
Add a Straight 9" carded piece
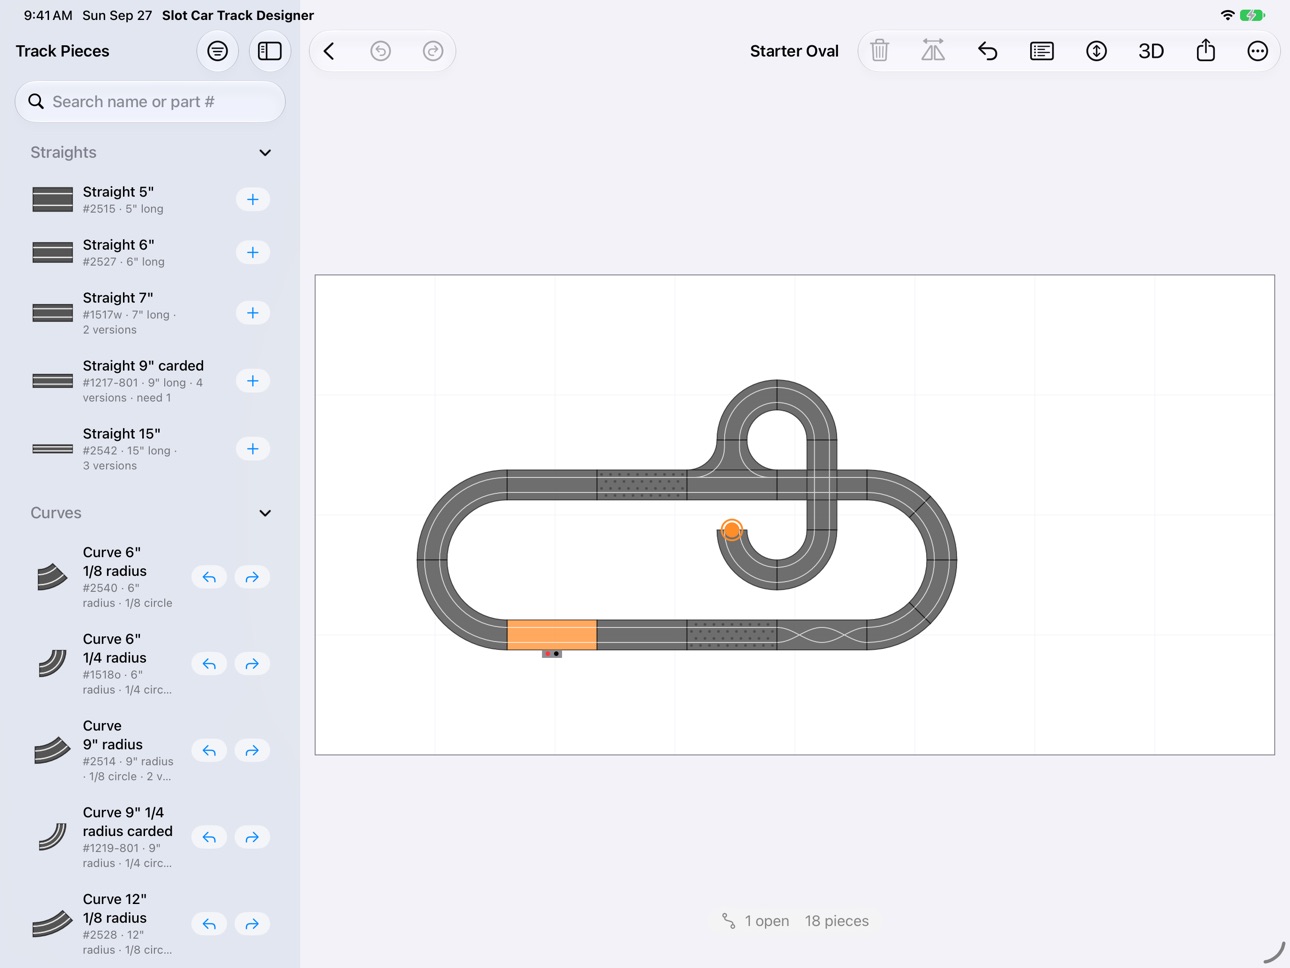pos(253,381)
